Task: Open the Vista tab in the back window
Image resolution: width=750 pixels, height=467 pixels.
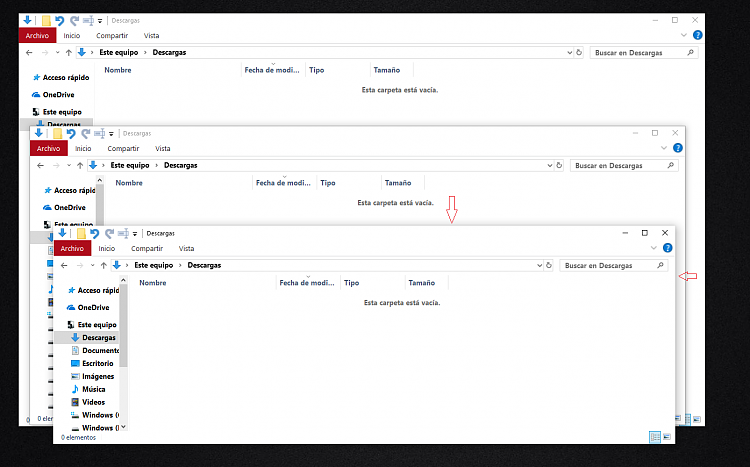Action: point(152,35)
